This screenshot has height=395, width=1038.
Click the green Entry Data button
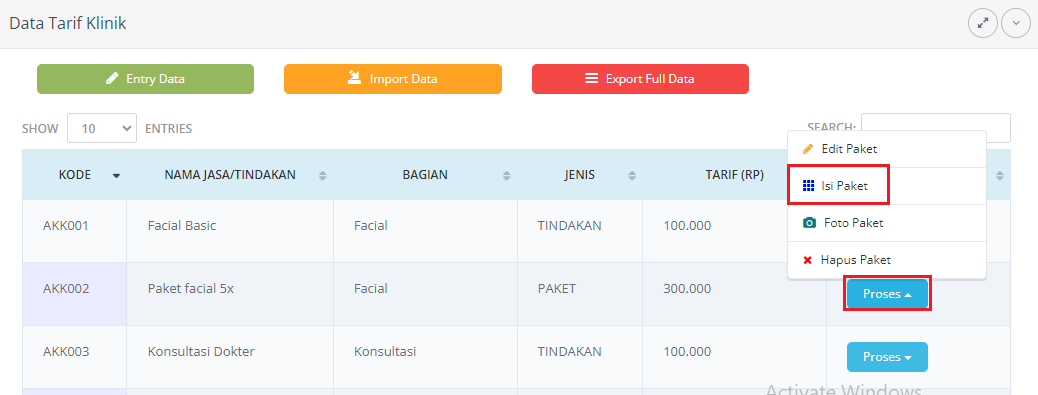pyautogui.click(x=146, y=79)
